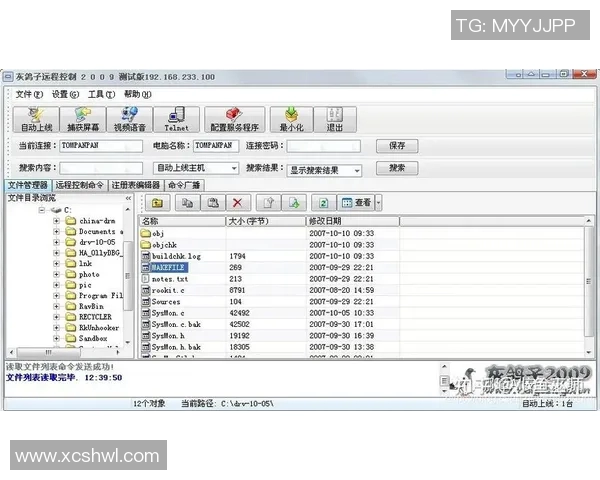
Task: Click the 自动上线 toolbar icon
Action: (36, 119)
